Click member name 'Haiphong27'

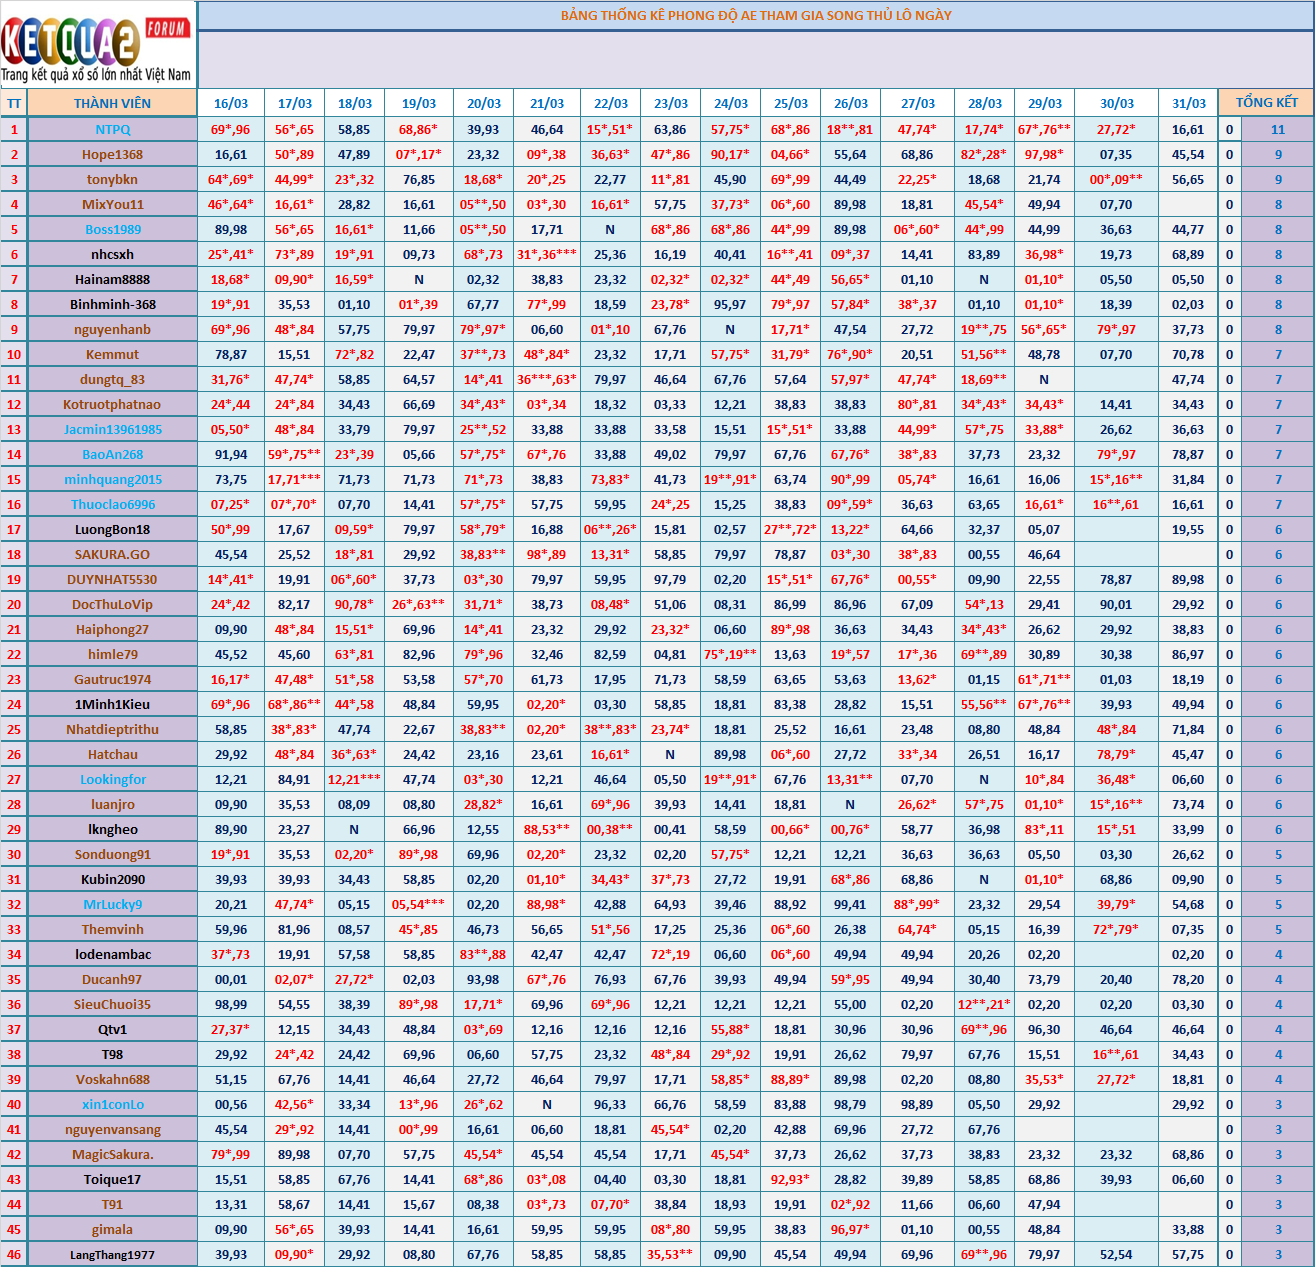[x=112, y=629]
